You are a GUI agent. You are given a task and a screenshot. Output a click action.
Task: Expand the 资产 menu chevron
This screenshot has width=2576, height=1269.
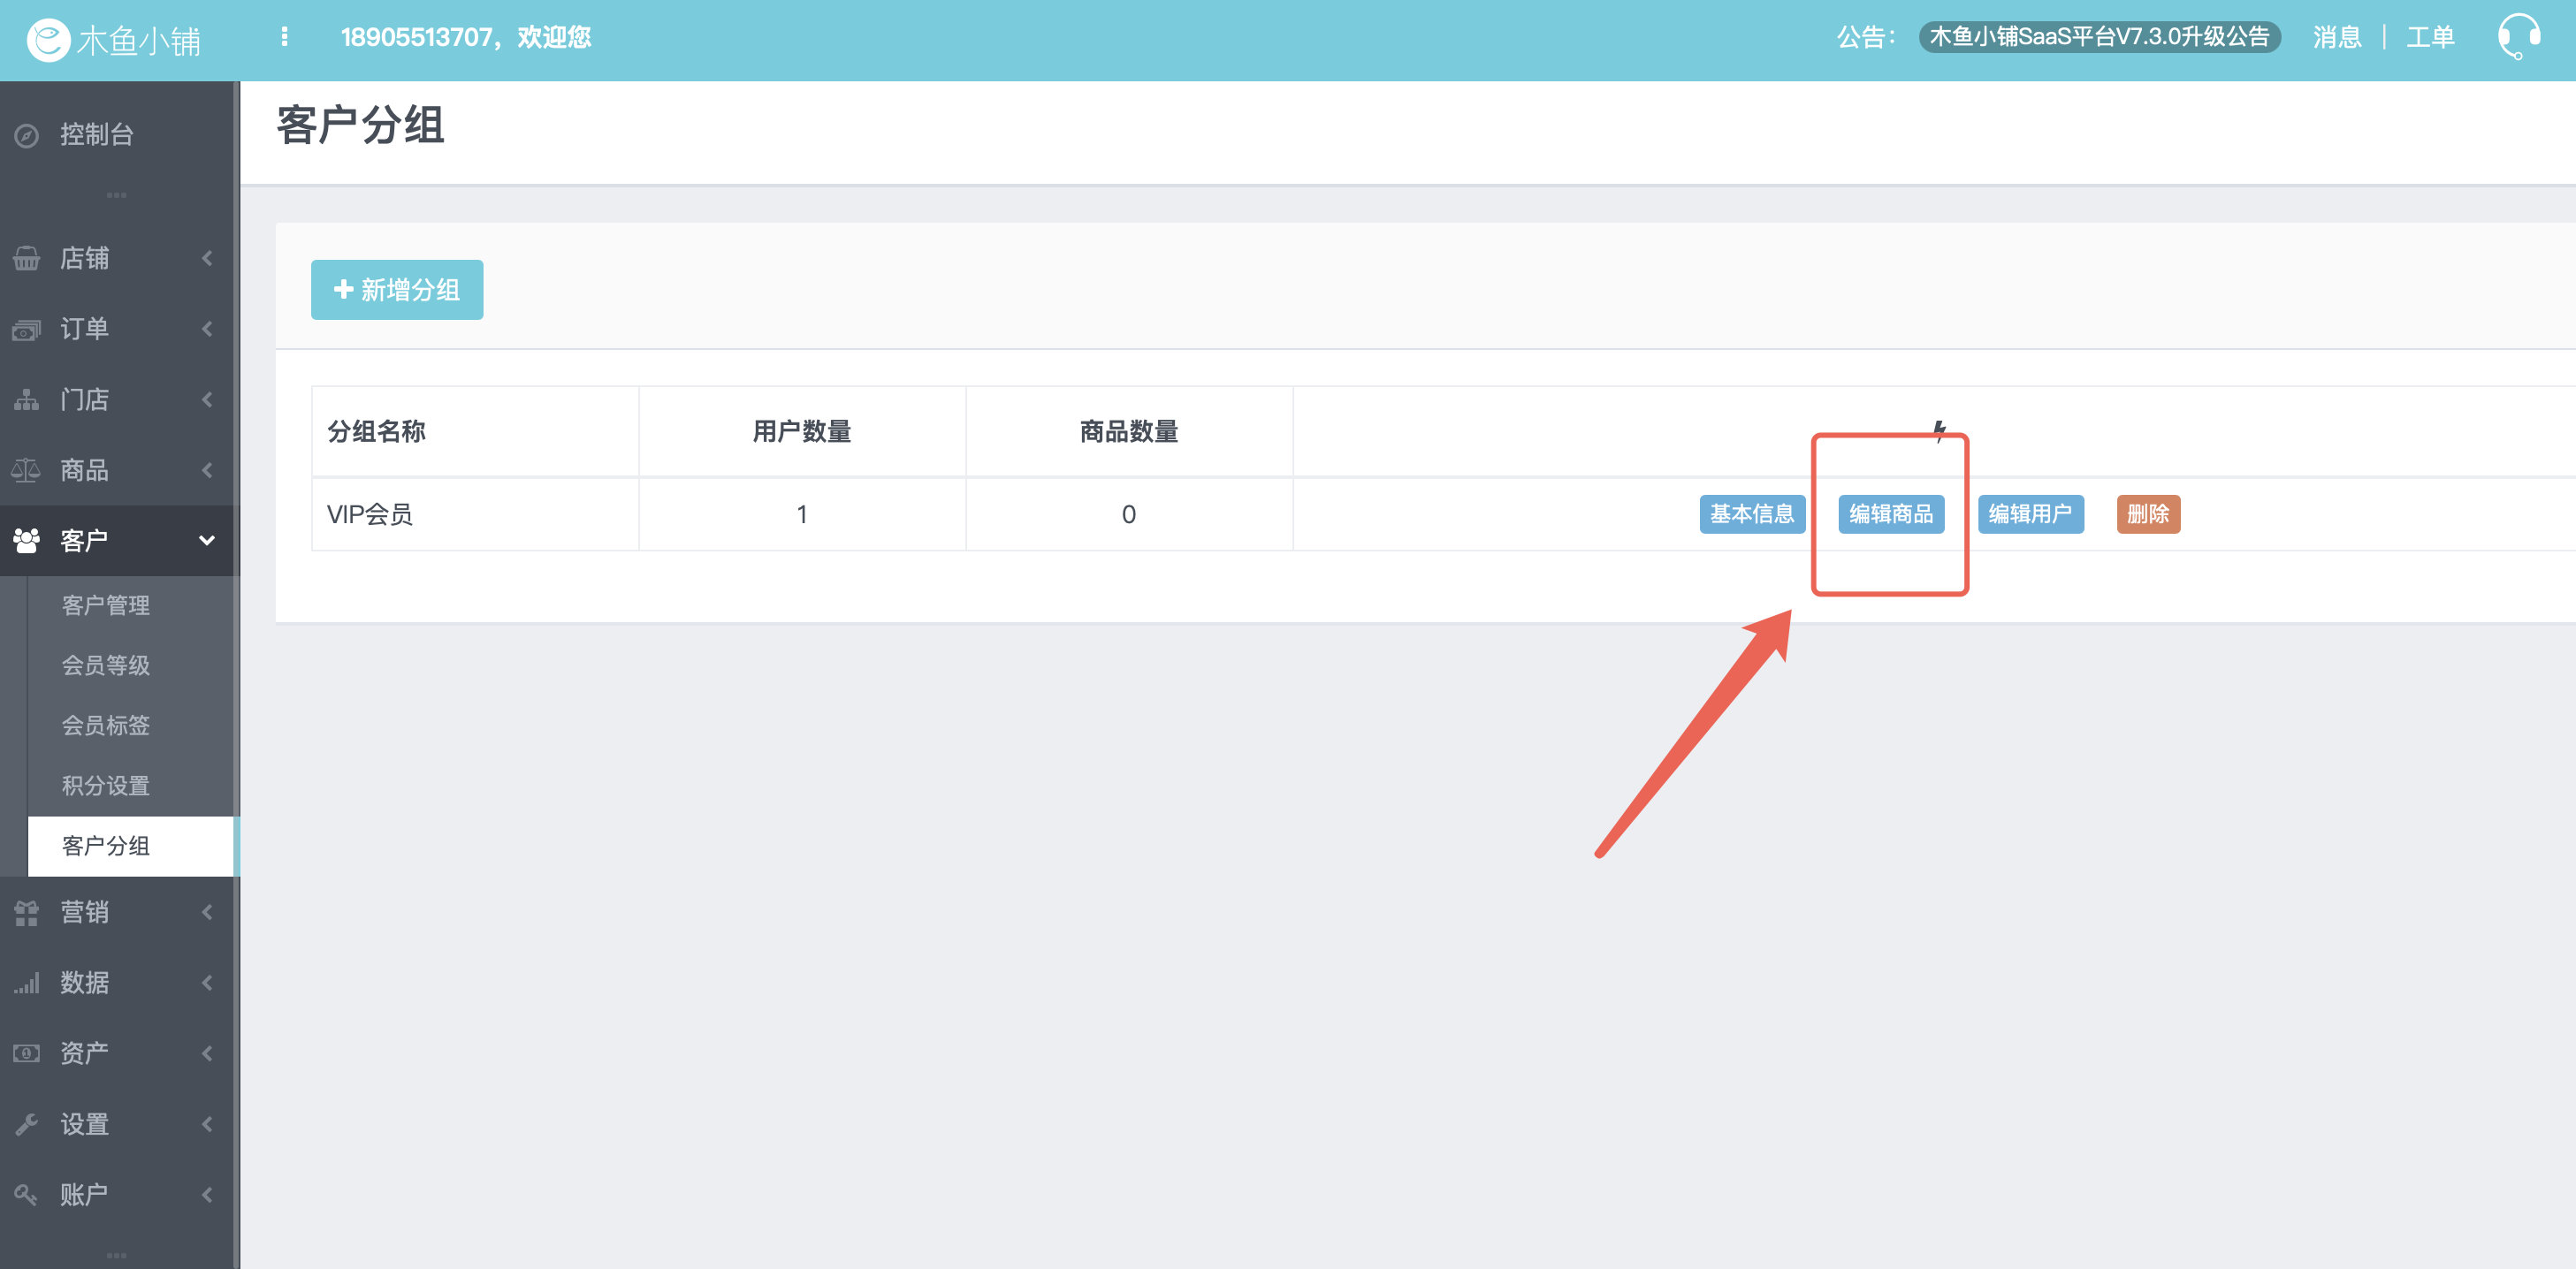(207, 1053)
